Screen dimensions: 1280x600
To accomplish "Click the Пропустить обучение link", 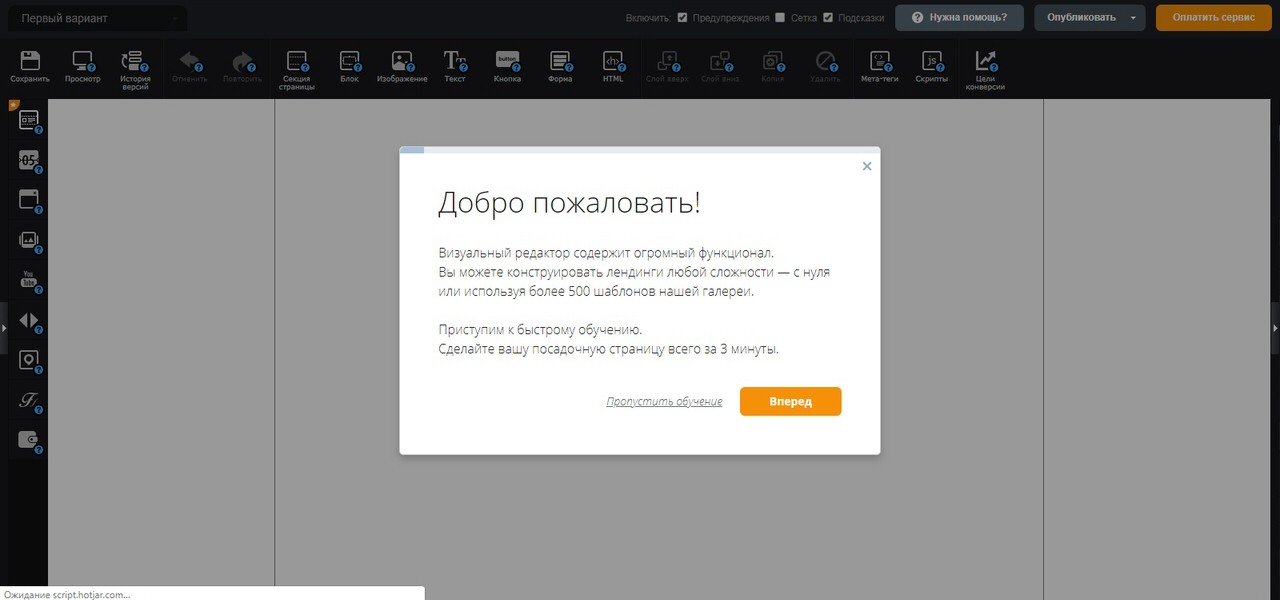I will pos(664,401).
